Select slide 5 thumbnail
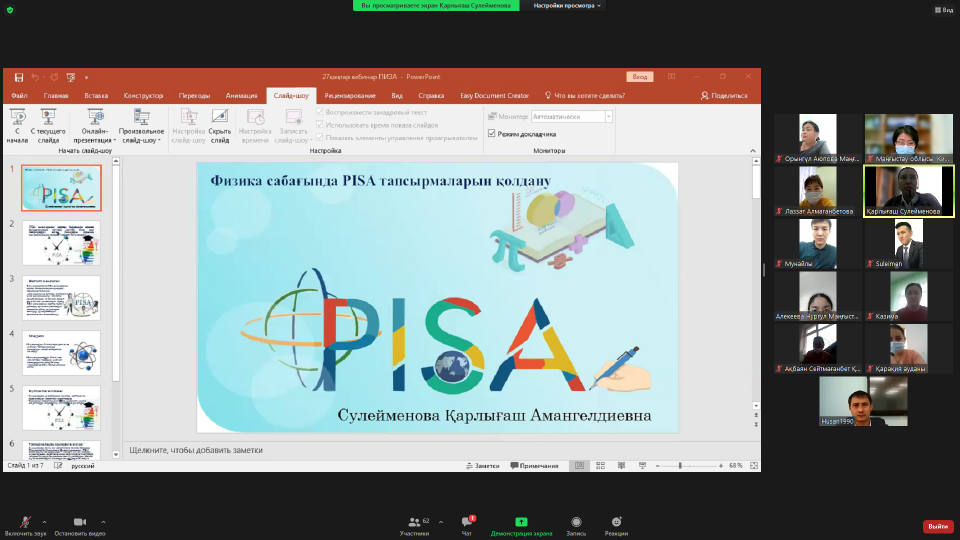 click(61, 408)
